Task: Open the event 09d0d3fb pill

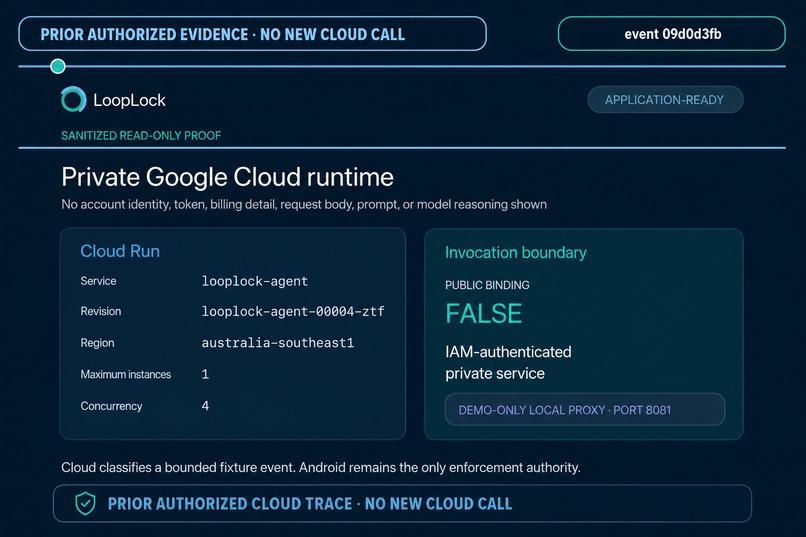Action: (671, 34)
